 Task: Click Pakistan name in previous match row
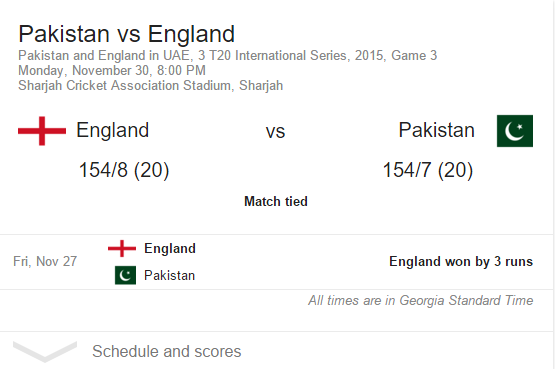click(x=170, y=275)
